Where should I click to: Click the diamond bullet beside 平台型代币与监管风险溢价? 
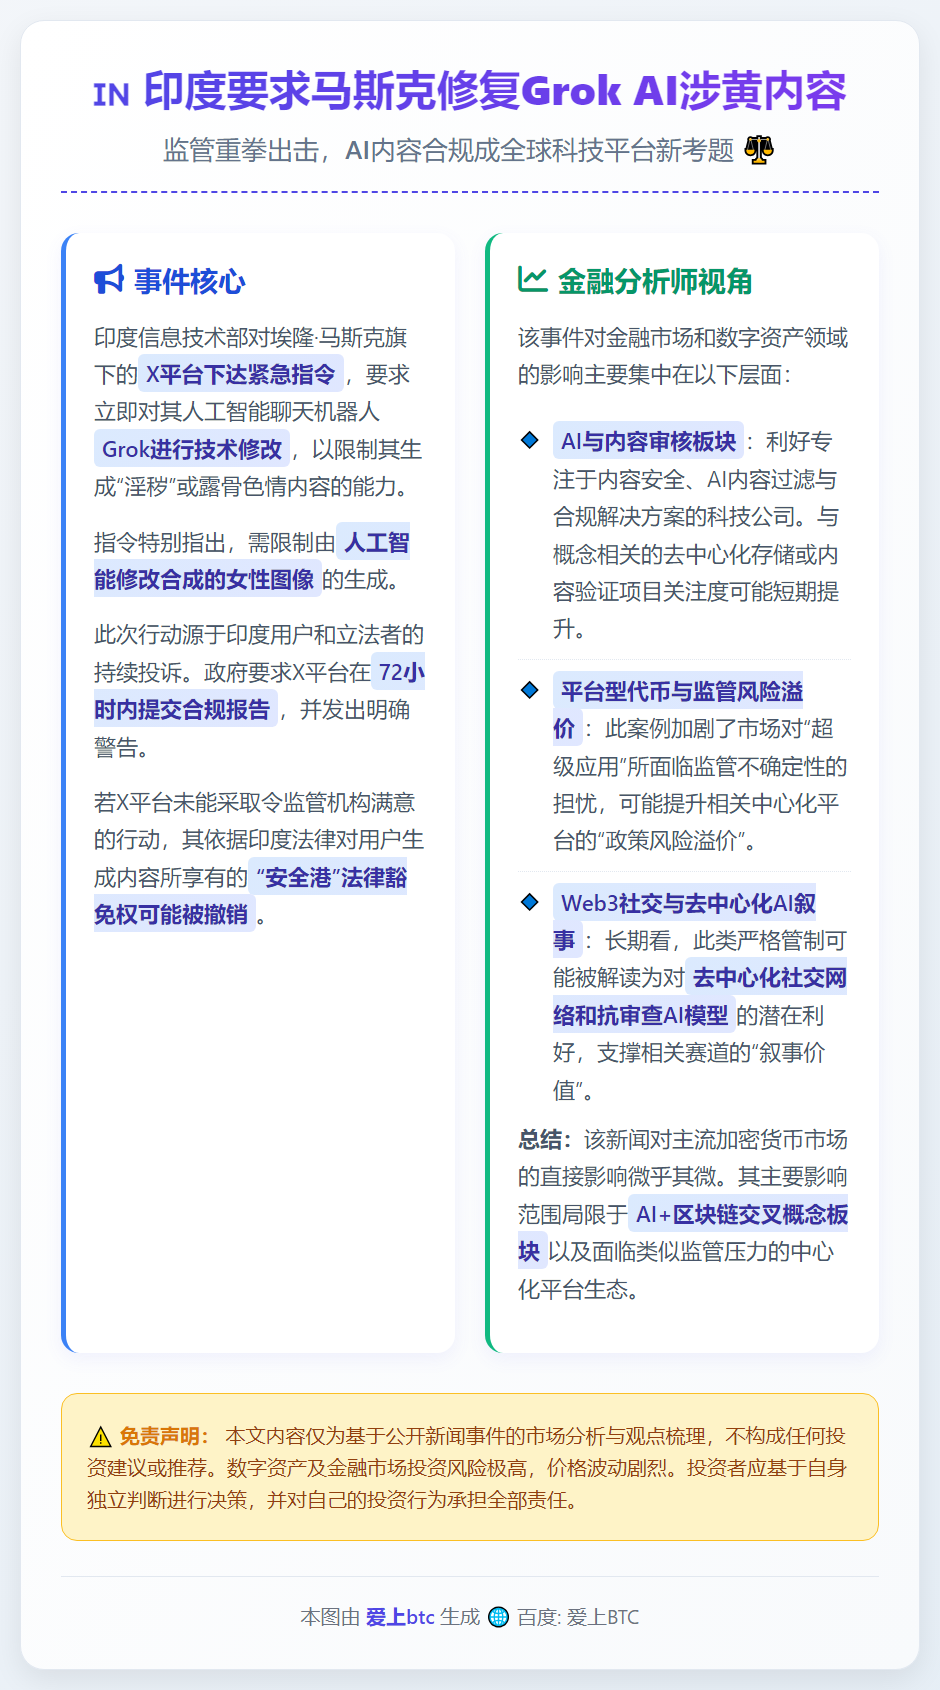(x=530, y=690)
